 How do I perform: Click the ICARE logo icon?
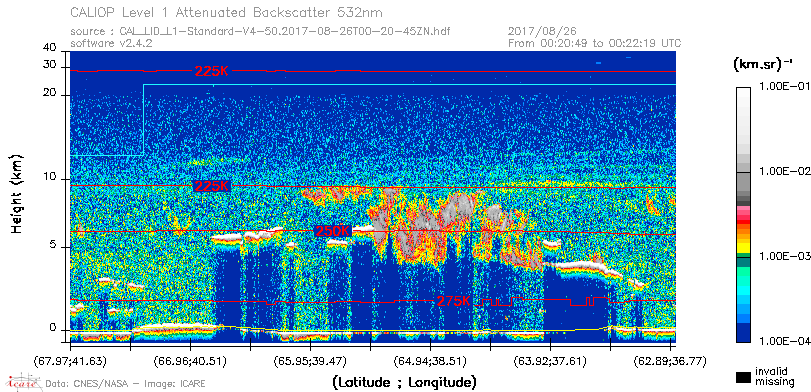pyautogui.click(x=22, y=382)
